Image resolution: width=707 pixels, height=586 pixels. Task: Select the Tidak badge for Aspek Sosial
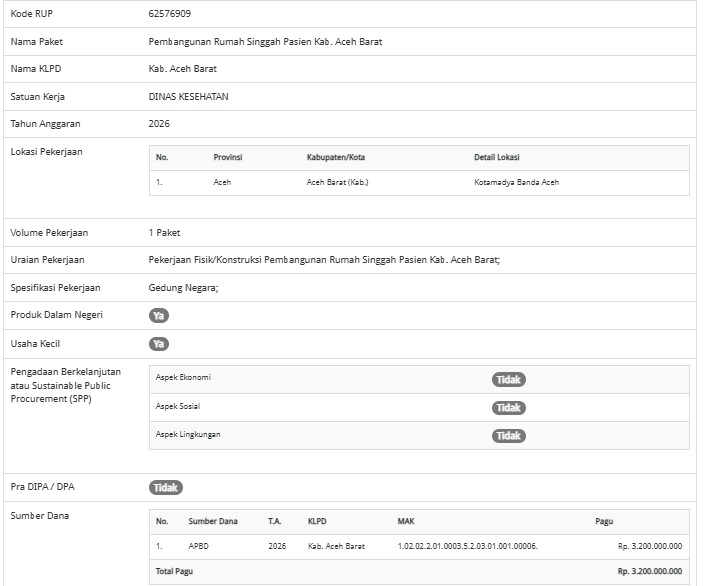508,408
